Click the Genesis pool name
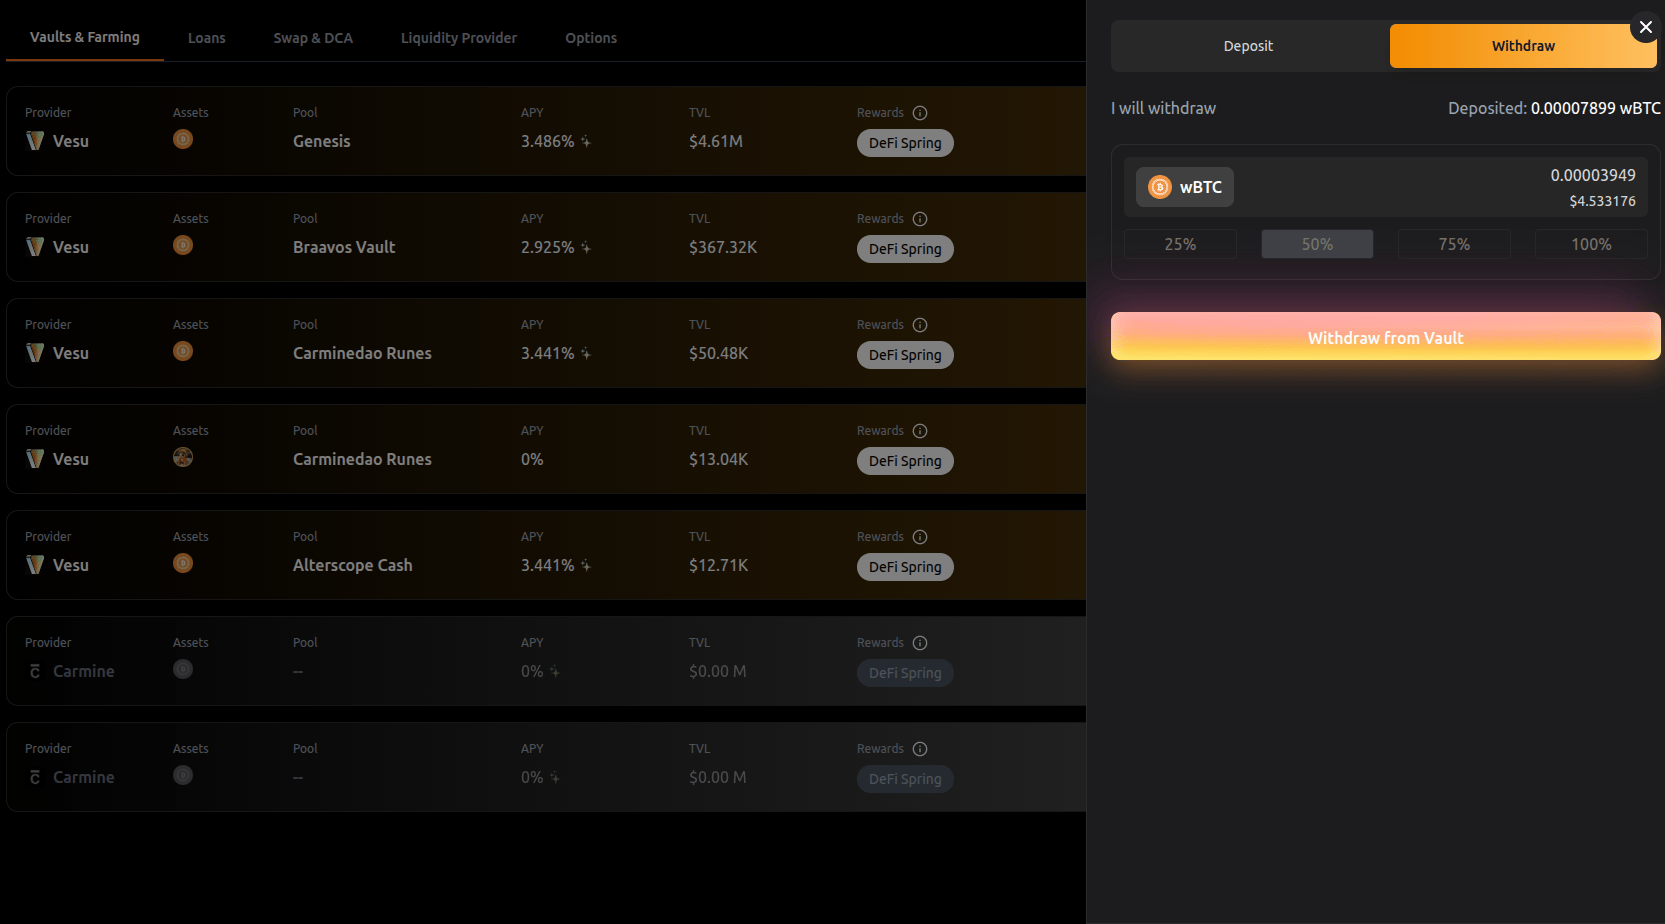 [x=322, y=141]
